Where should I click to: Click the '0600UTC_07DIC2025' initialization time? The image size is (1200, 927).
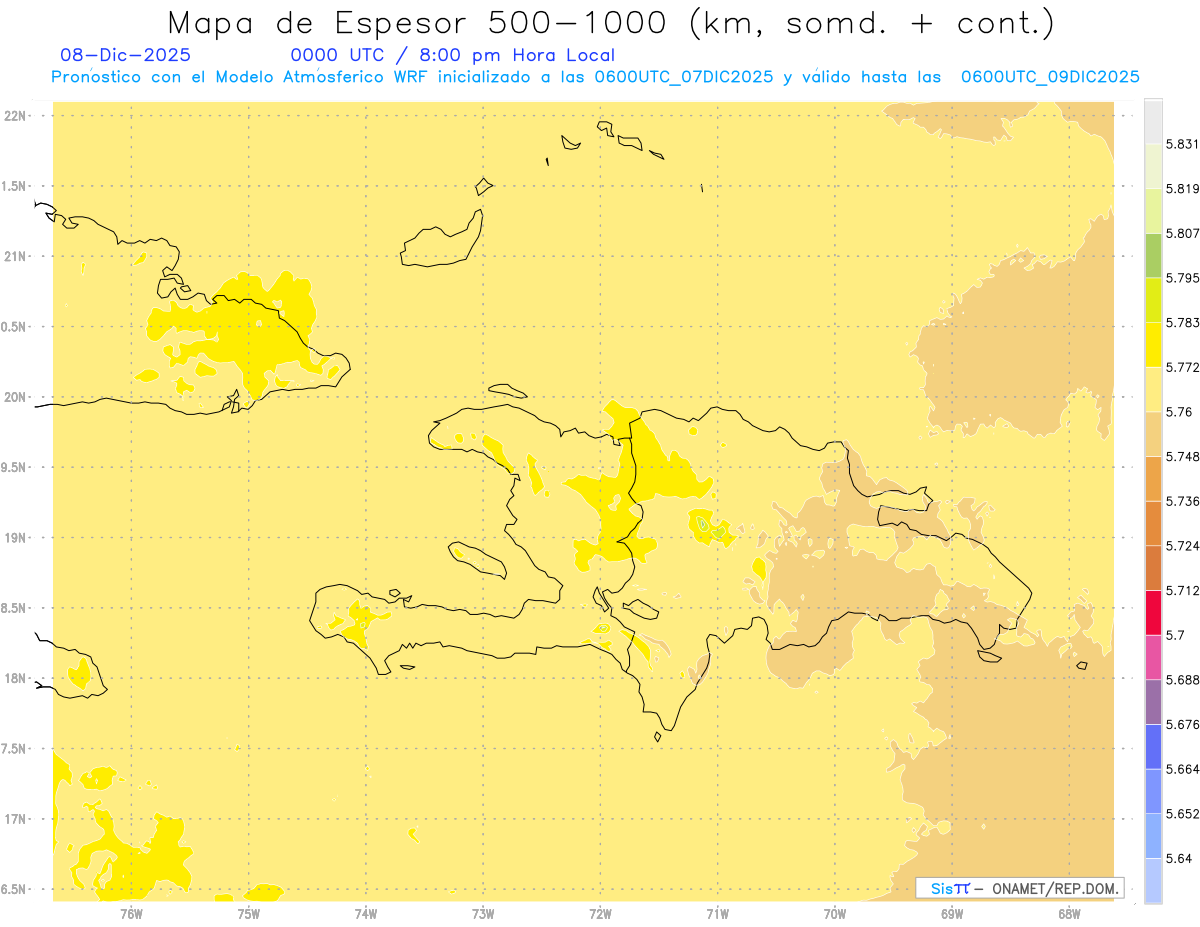(683, 77)
